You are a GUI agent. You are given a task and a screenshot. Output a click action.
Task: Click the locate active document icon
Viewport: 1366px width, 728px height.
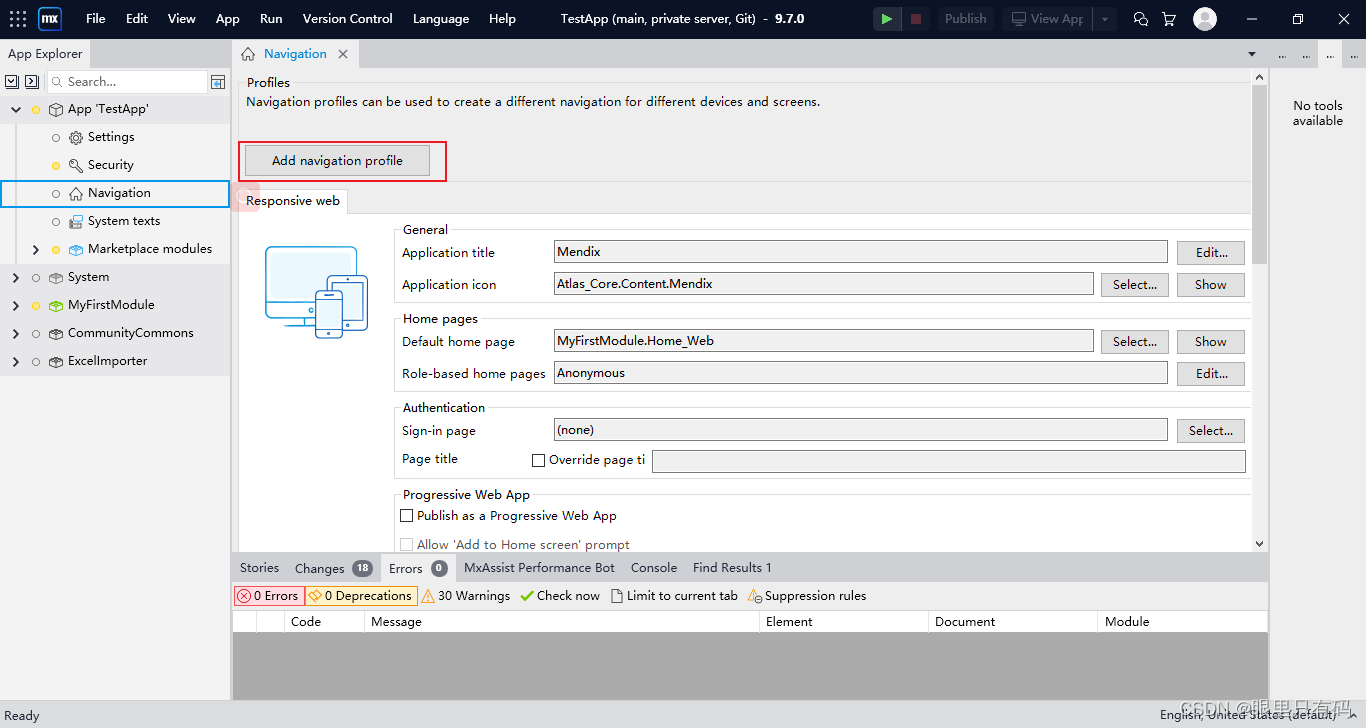point(218,82)
